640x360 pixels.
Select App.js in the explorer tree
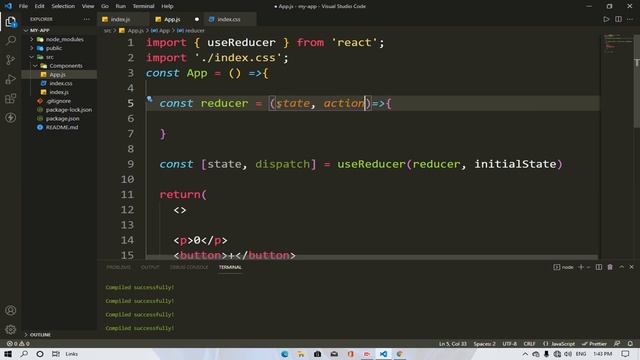point(59,75)
